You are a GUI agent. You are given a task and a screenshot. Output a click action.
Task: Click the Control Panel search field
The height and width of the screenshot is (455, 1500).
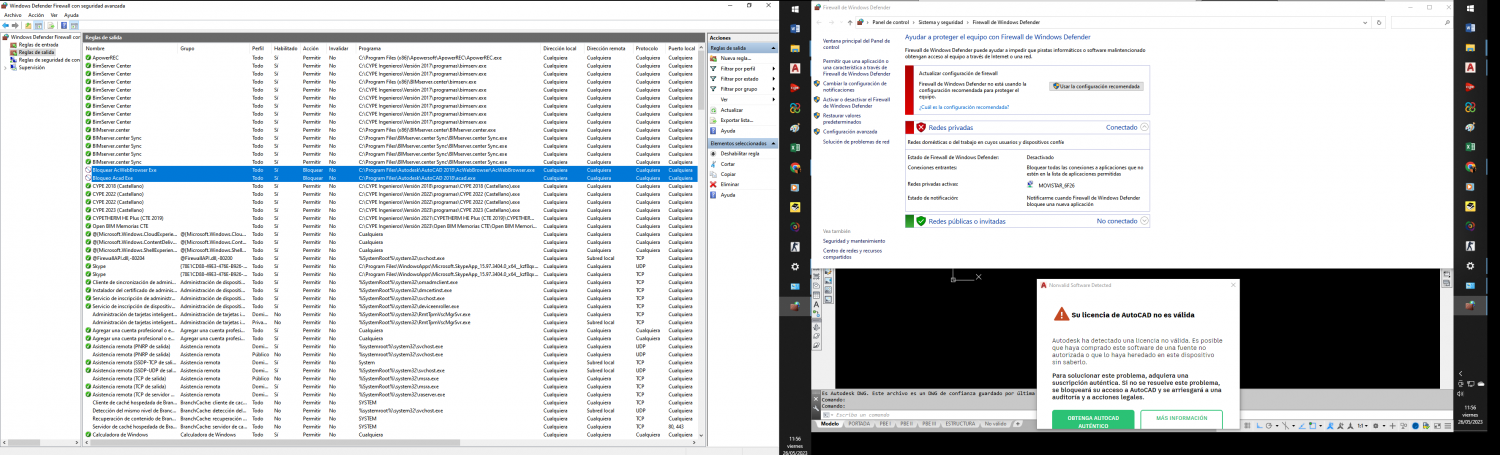click(1420, 22)
